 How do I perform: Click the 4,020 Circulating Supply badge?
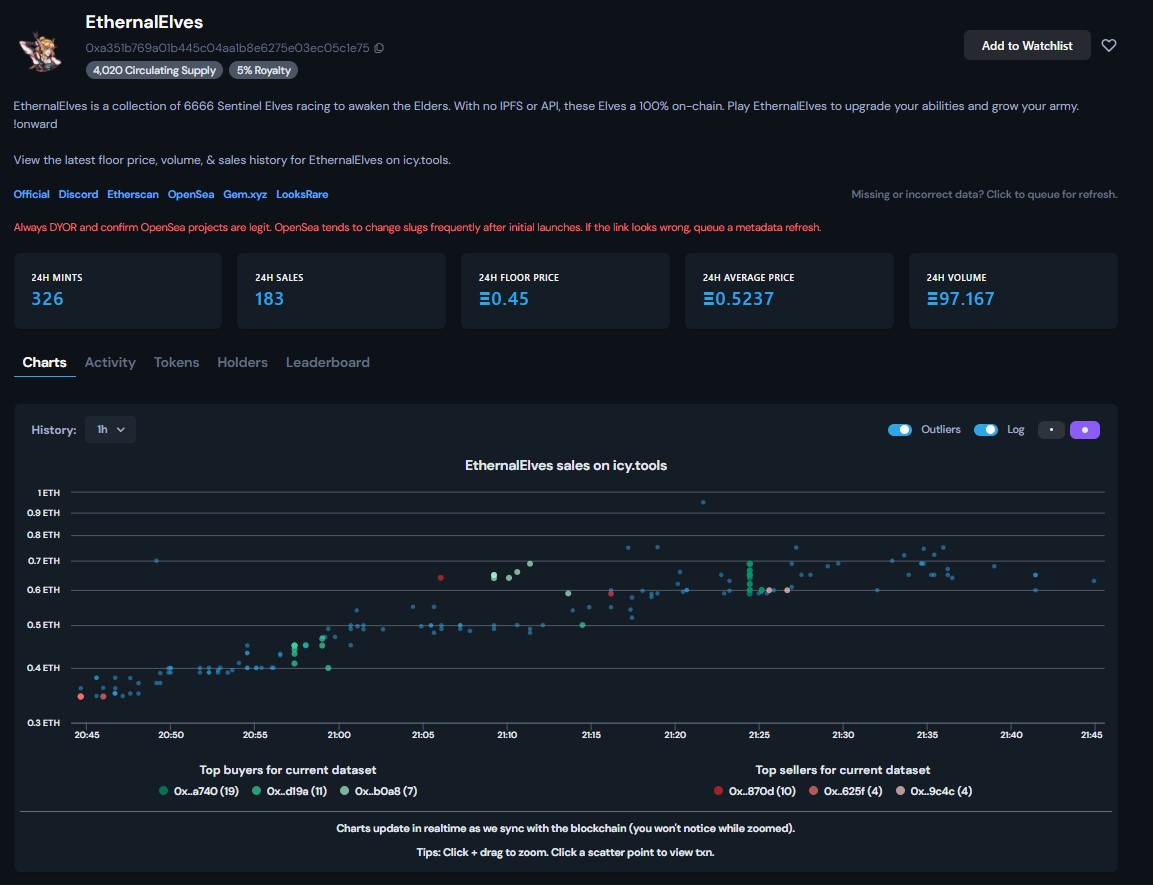click(154, 71)
